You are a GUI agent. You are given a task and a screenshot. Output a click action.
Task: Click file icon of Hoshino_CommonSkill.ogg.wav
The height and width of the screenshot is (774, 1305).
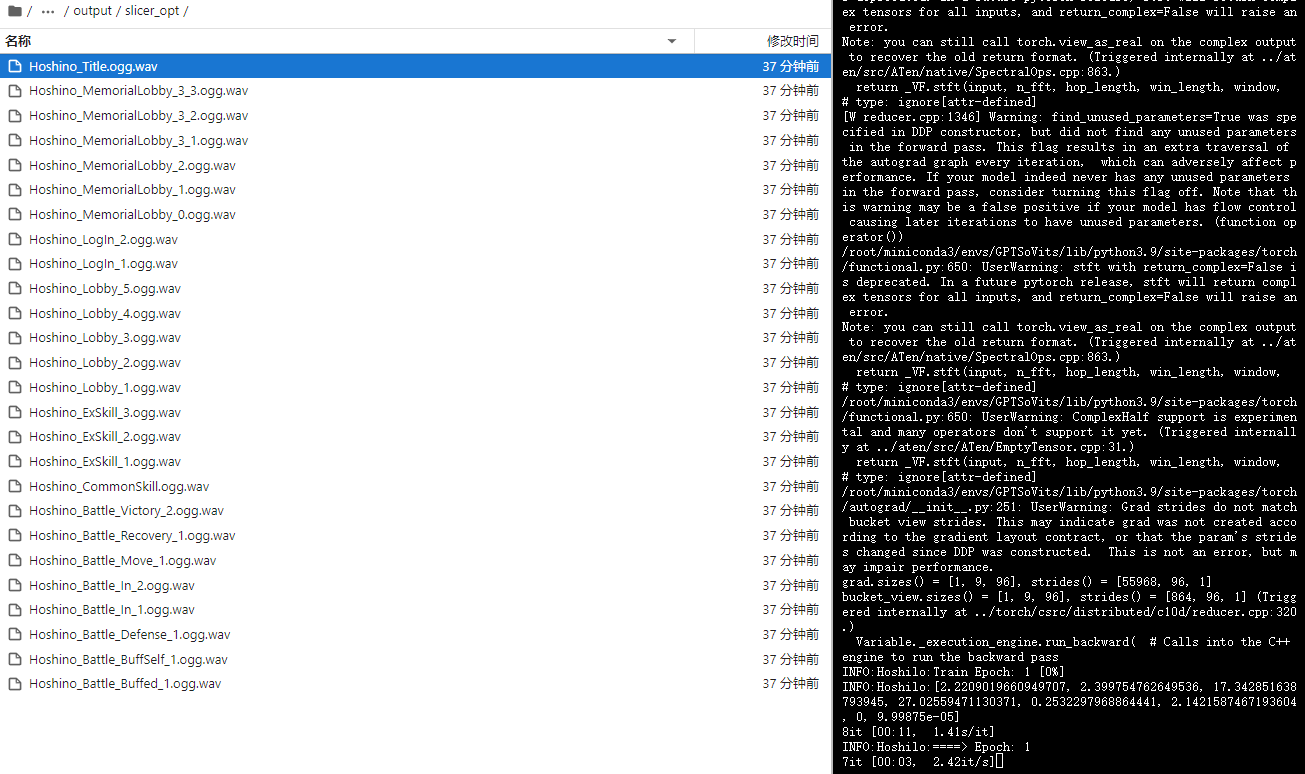pyautogui.click(x=15, y=487)
